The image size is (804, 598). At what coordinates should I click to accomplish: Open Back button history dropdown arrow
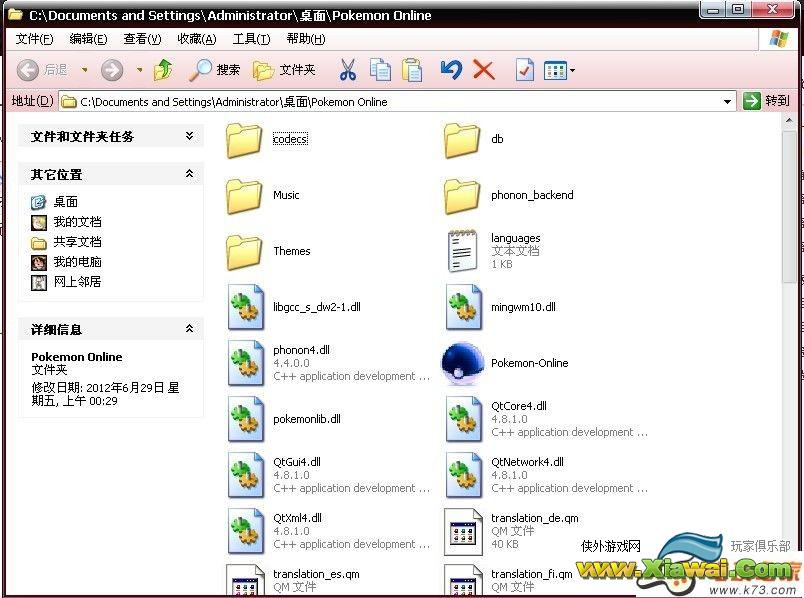85,70
